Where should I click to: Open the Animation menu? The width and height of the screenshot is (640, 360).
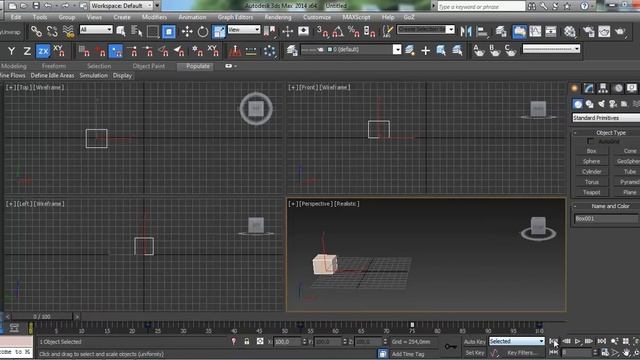click(192, 17)
